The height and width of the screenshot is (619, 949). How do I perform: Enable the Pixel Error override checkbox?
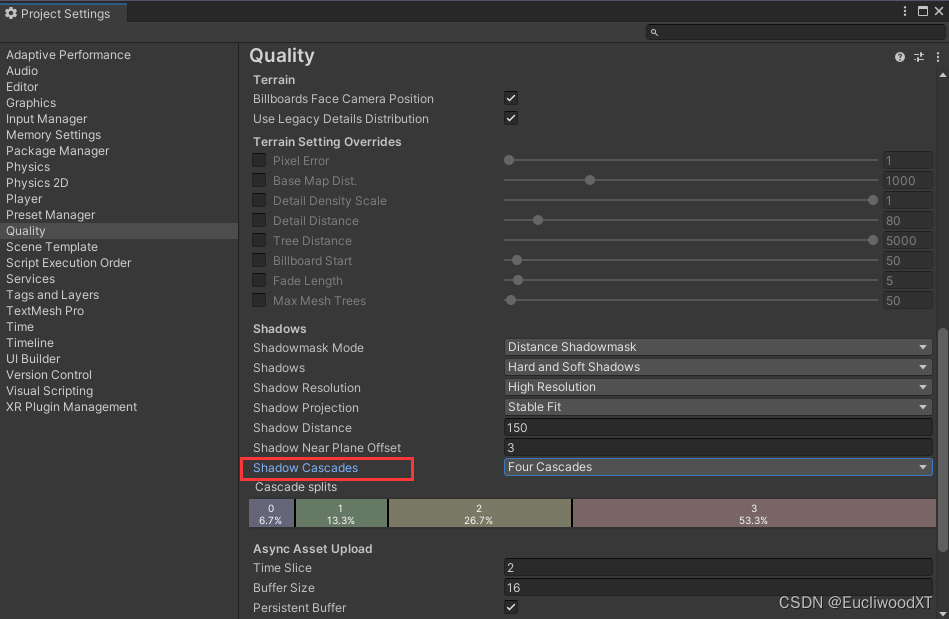pyautogui.click(x=259, y=160)
